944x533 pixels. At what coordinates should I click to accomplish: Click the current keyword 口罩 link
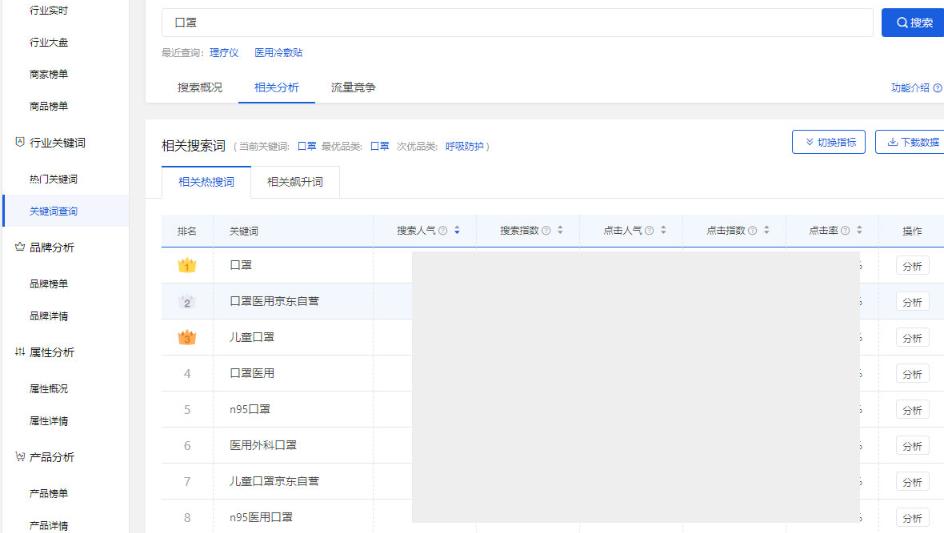pyautogui.click(x=307, y=146)
